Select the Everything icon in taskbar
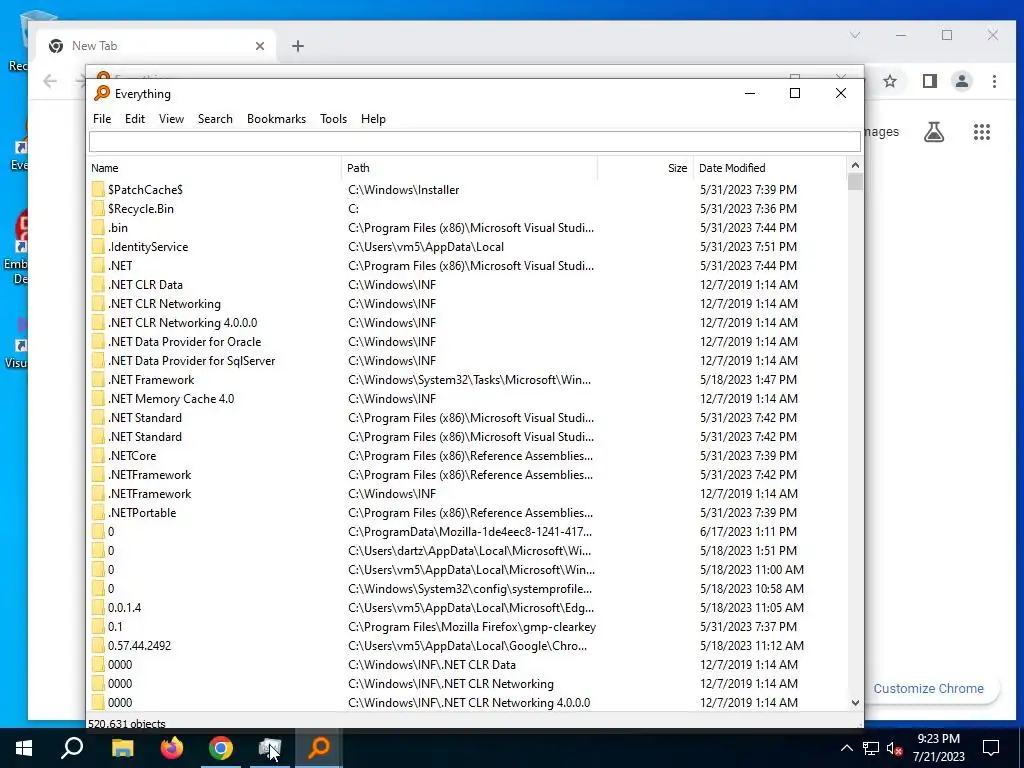 tap(319, 748)
